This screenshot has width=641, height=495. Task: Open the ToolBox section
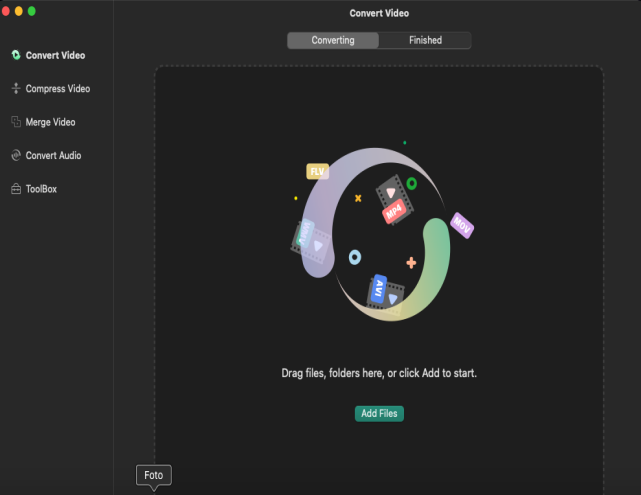(x=41, y=189)
